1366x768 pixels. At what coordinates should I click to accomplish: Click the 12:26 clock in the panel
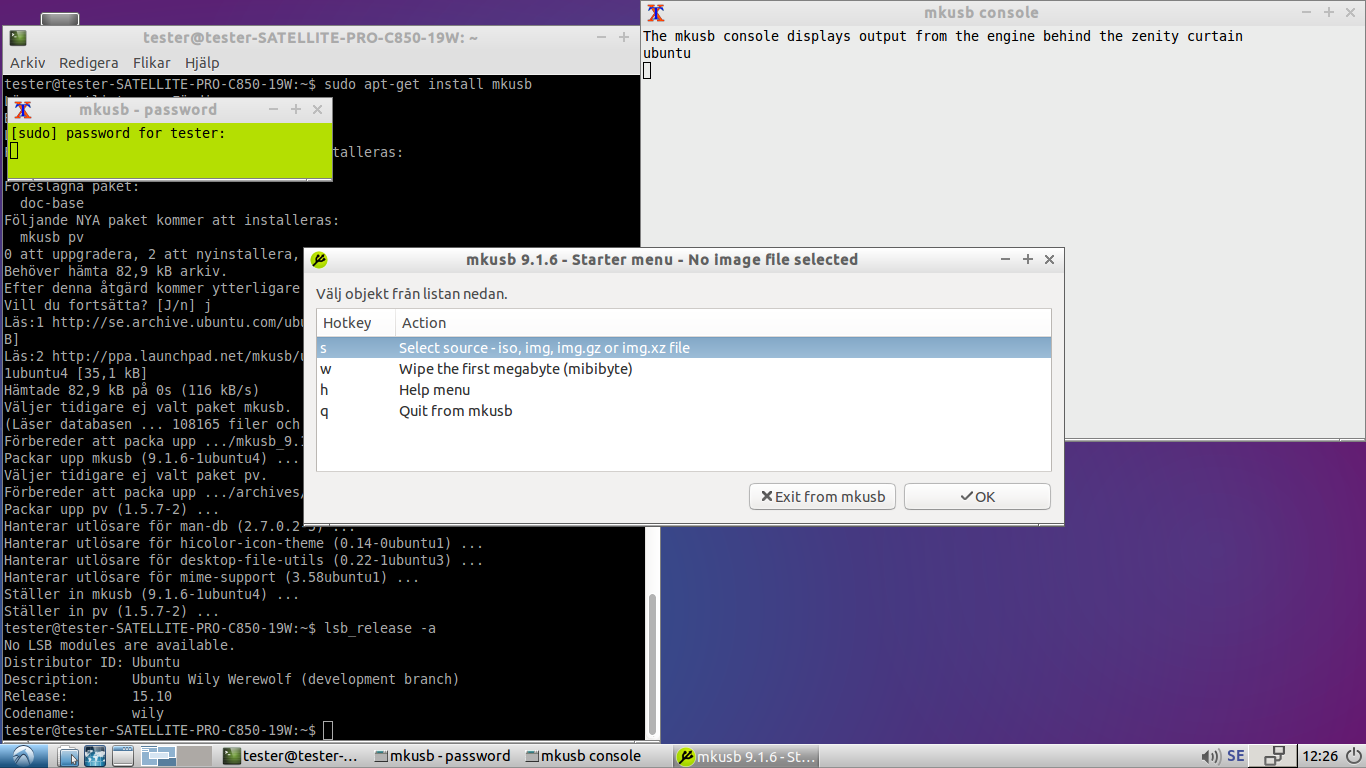point(1321,756)
